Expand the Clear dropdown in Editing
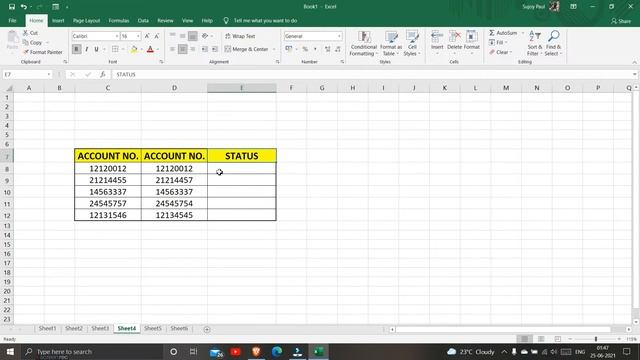Screen dimensions: 640x360 (511, 52)
